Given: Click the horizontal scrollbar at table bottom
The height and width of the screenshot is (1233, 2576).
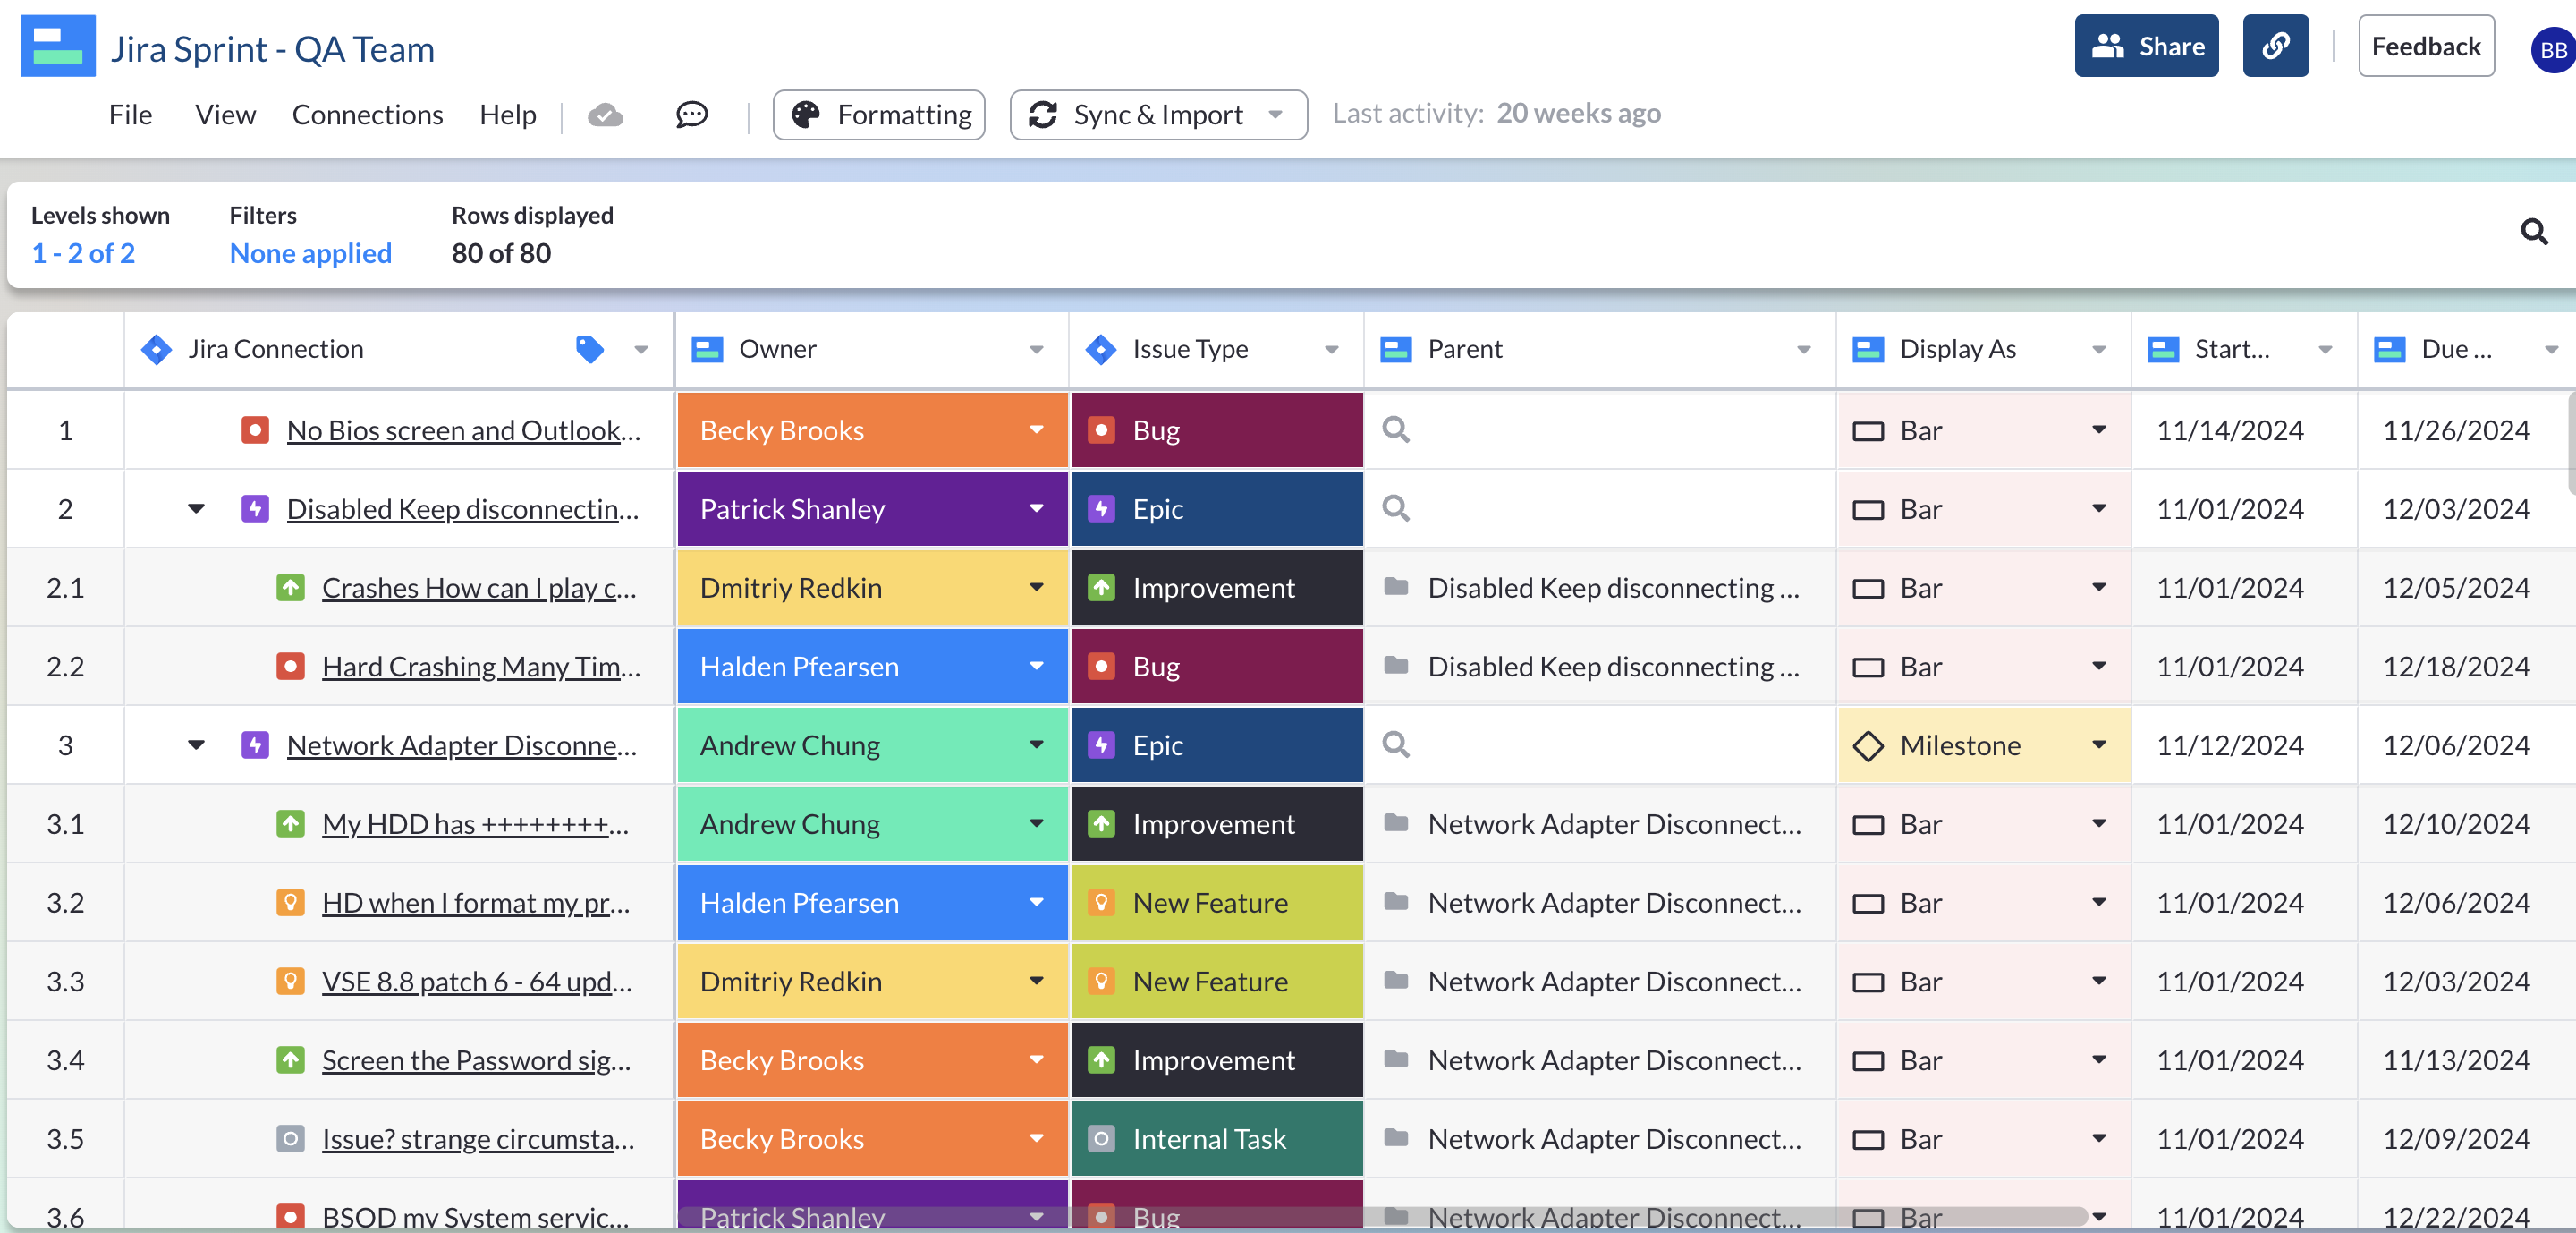Looking at the screenshot, I should tap(1382, 1216).
